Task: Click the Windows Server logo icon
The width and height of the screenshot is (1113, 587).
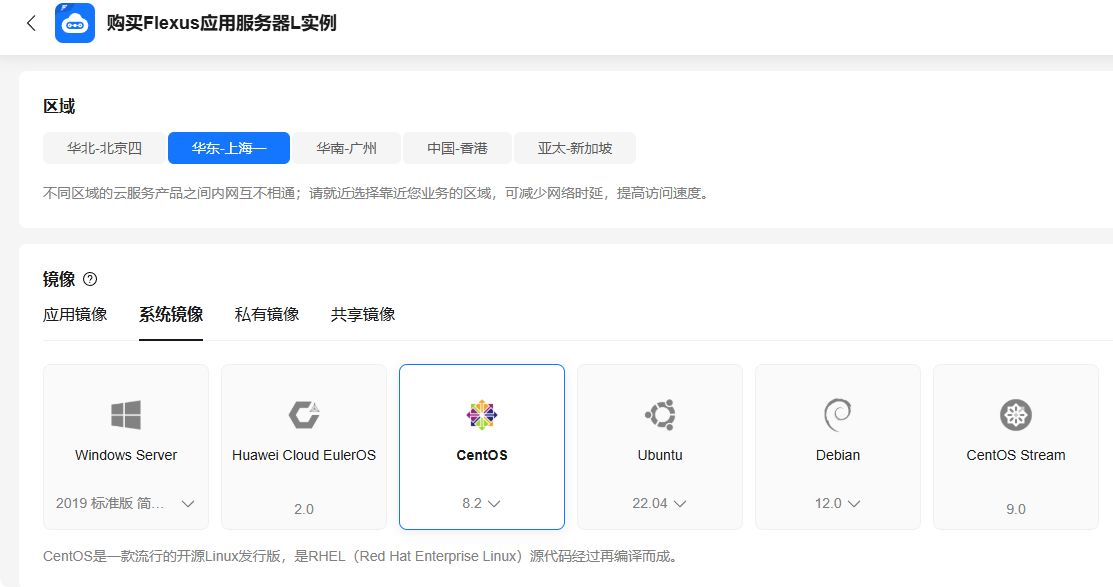Action: pos(126,415)
